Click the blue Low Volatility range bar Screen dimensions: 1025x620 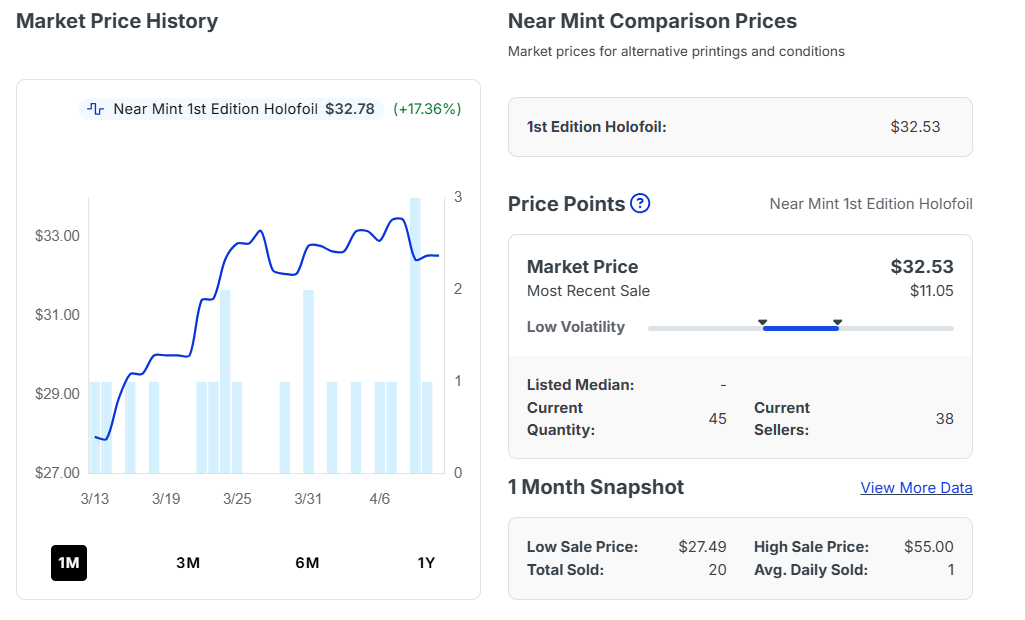(800, 328)
